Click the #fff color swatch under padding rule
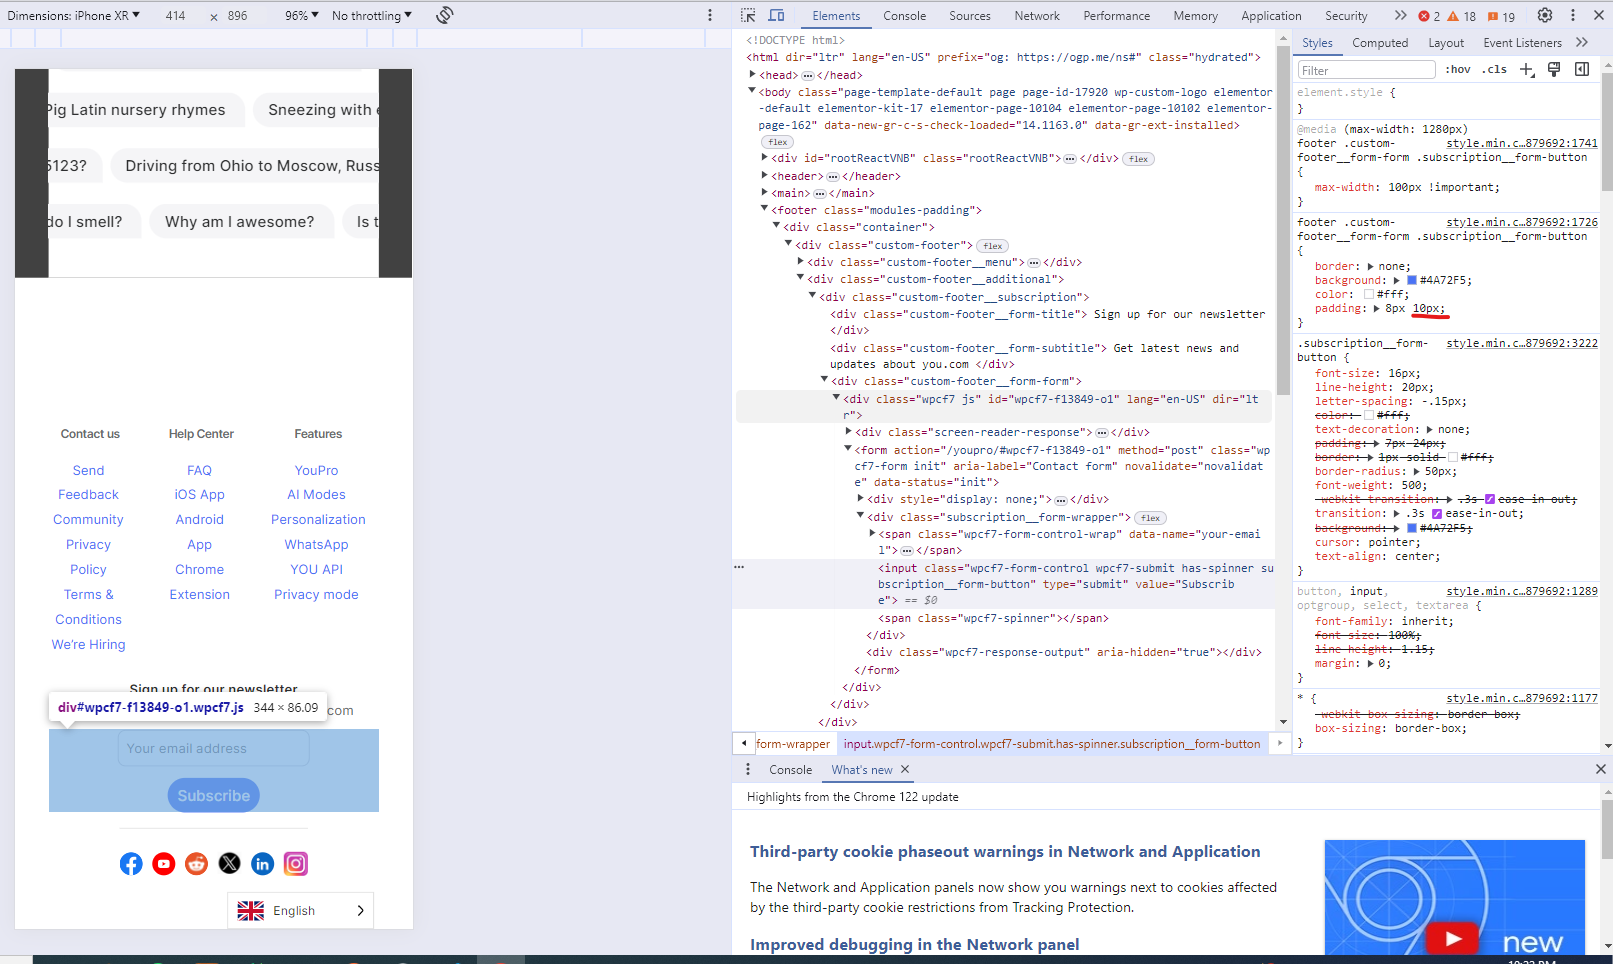Screen dimensions: 1613x964 coord(1369,294)
